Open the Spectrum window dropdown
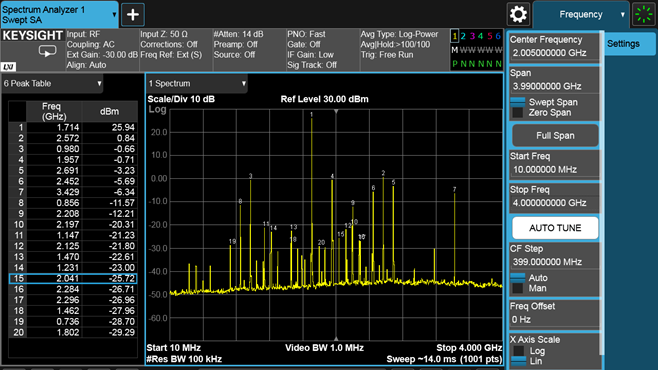This screenshot has width=658, height=370. click(x=197, y=83)
